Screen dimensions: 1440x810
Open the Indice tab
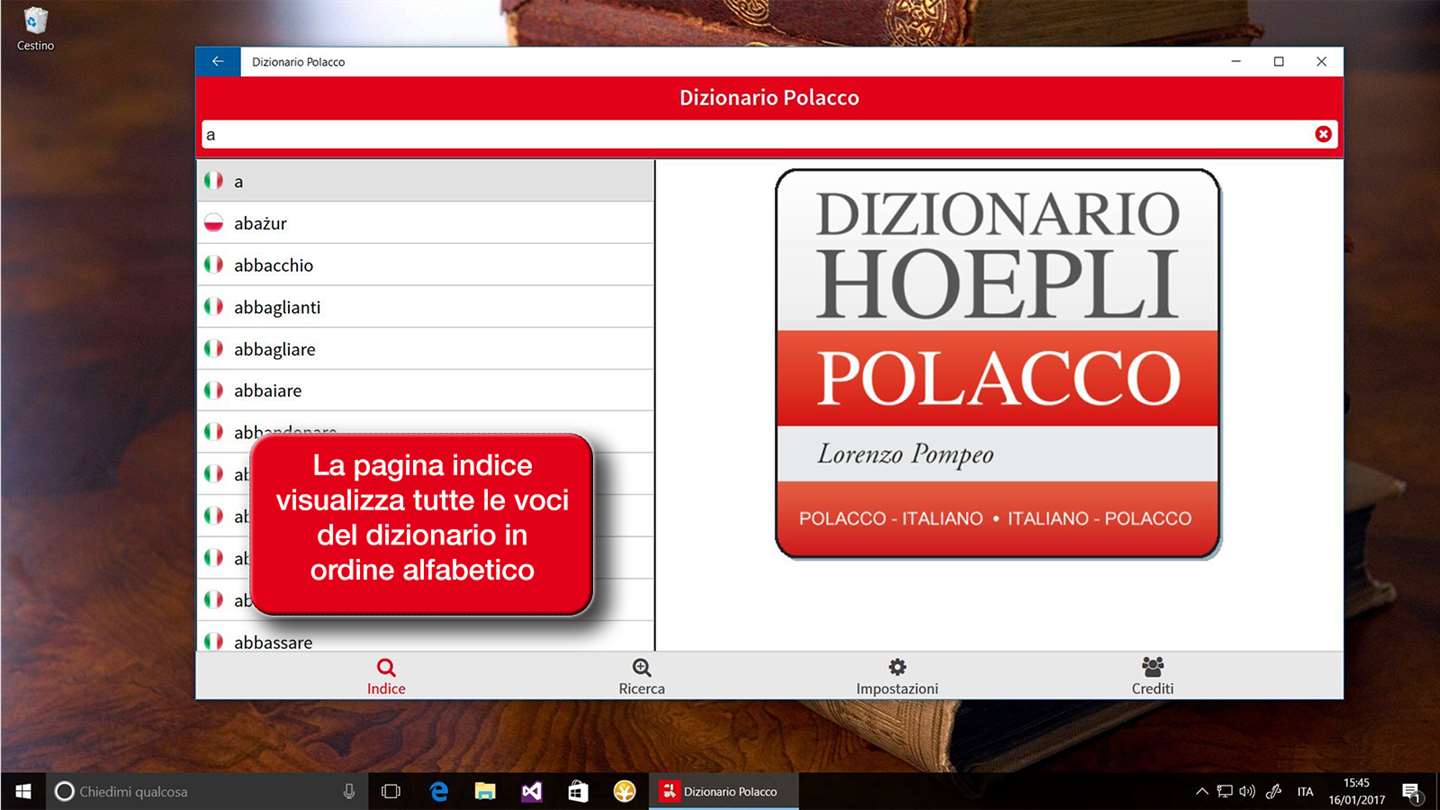coord(386,677)
